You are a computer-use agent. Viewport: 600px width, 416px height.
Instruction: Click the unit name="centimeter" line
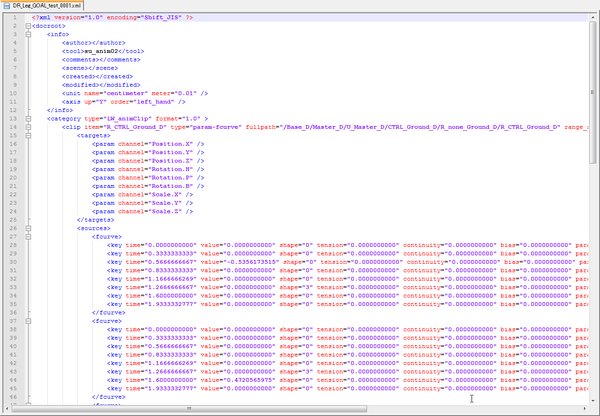(x=135, y=93)
